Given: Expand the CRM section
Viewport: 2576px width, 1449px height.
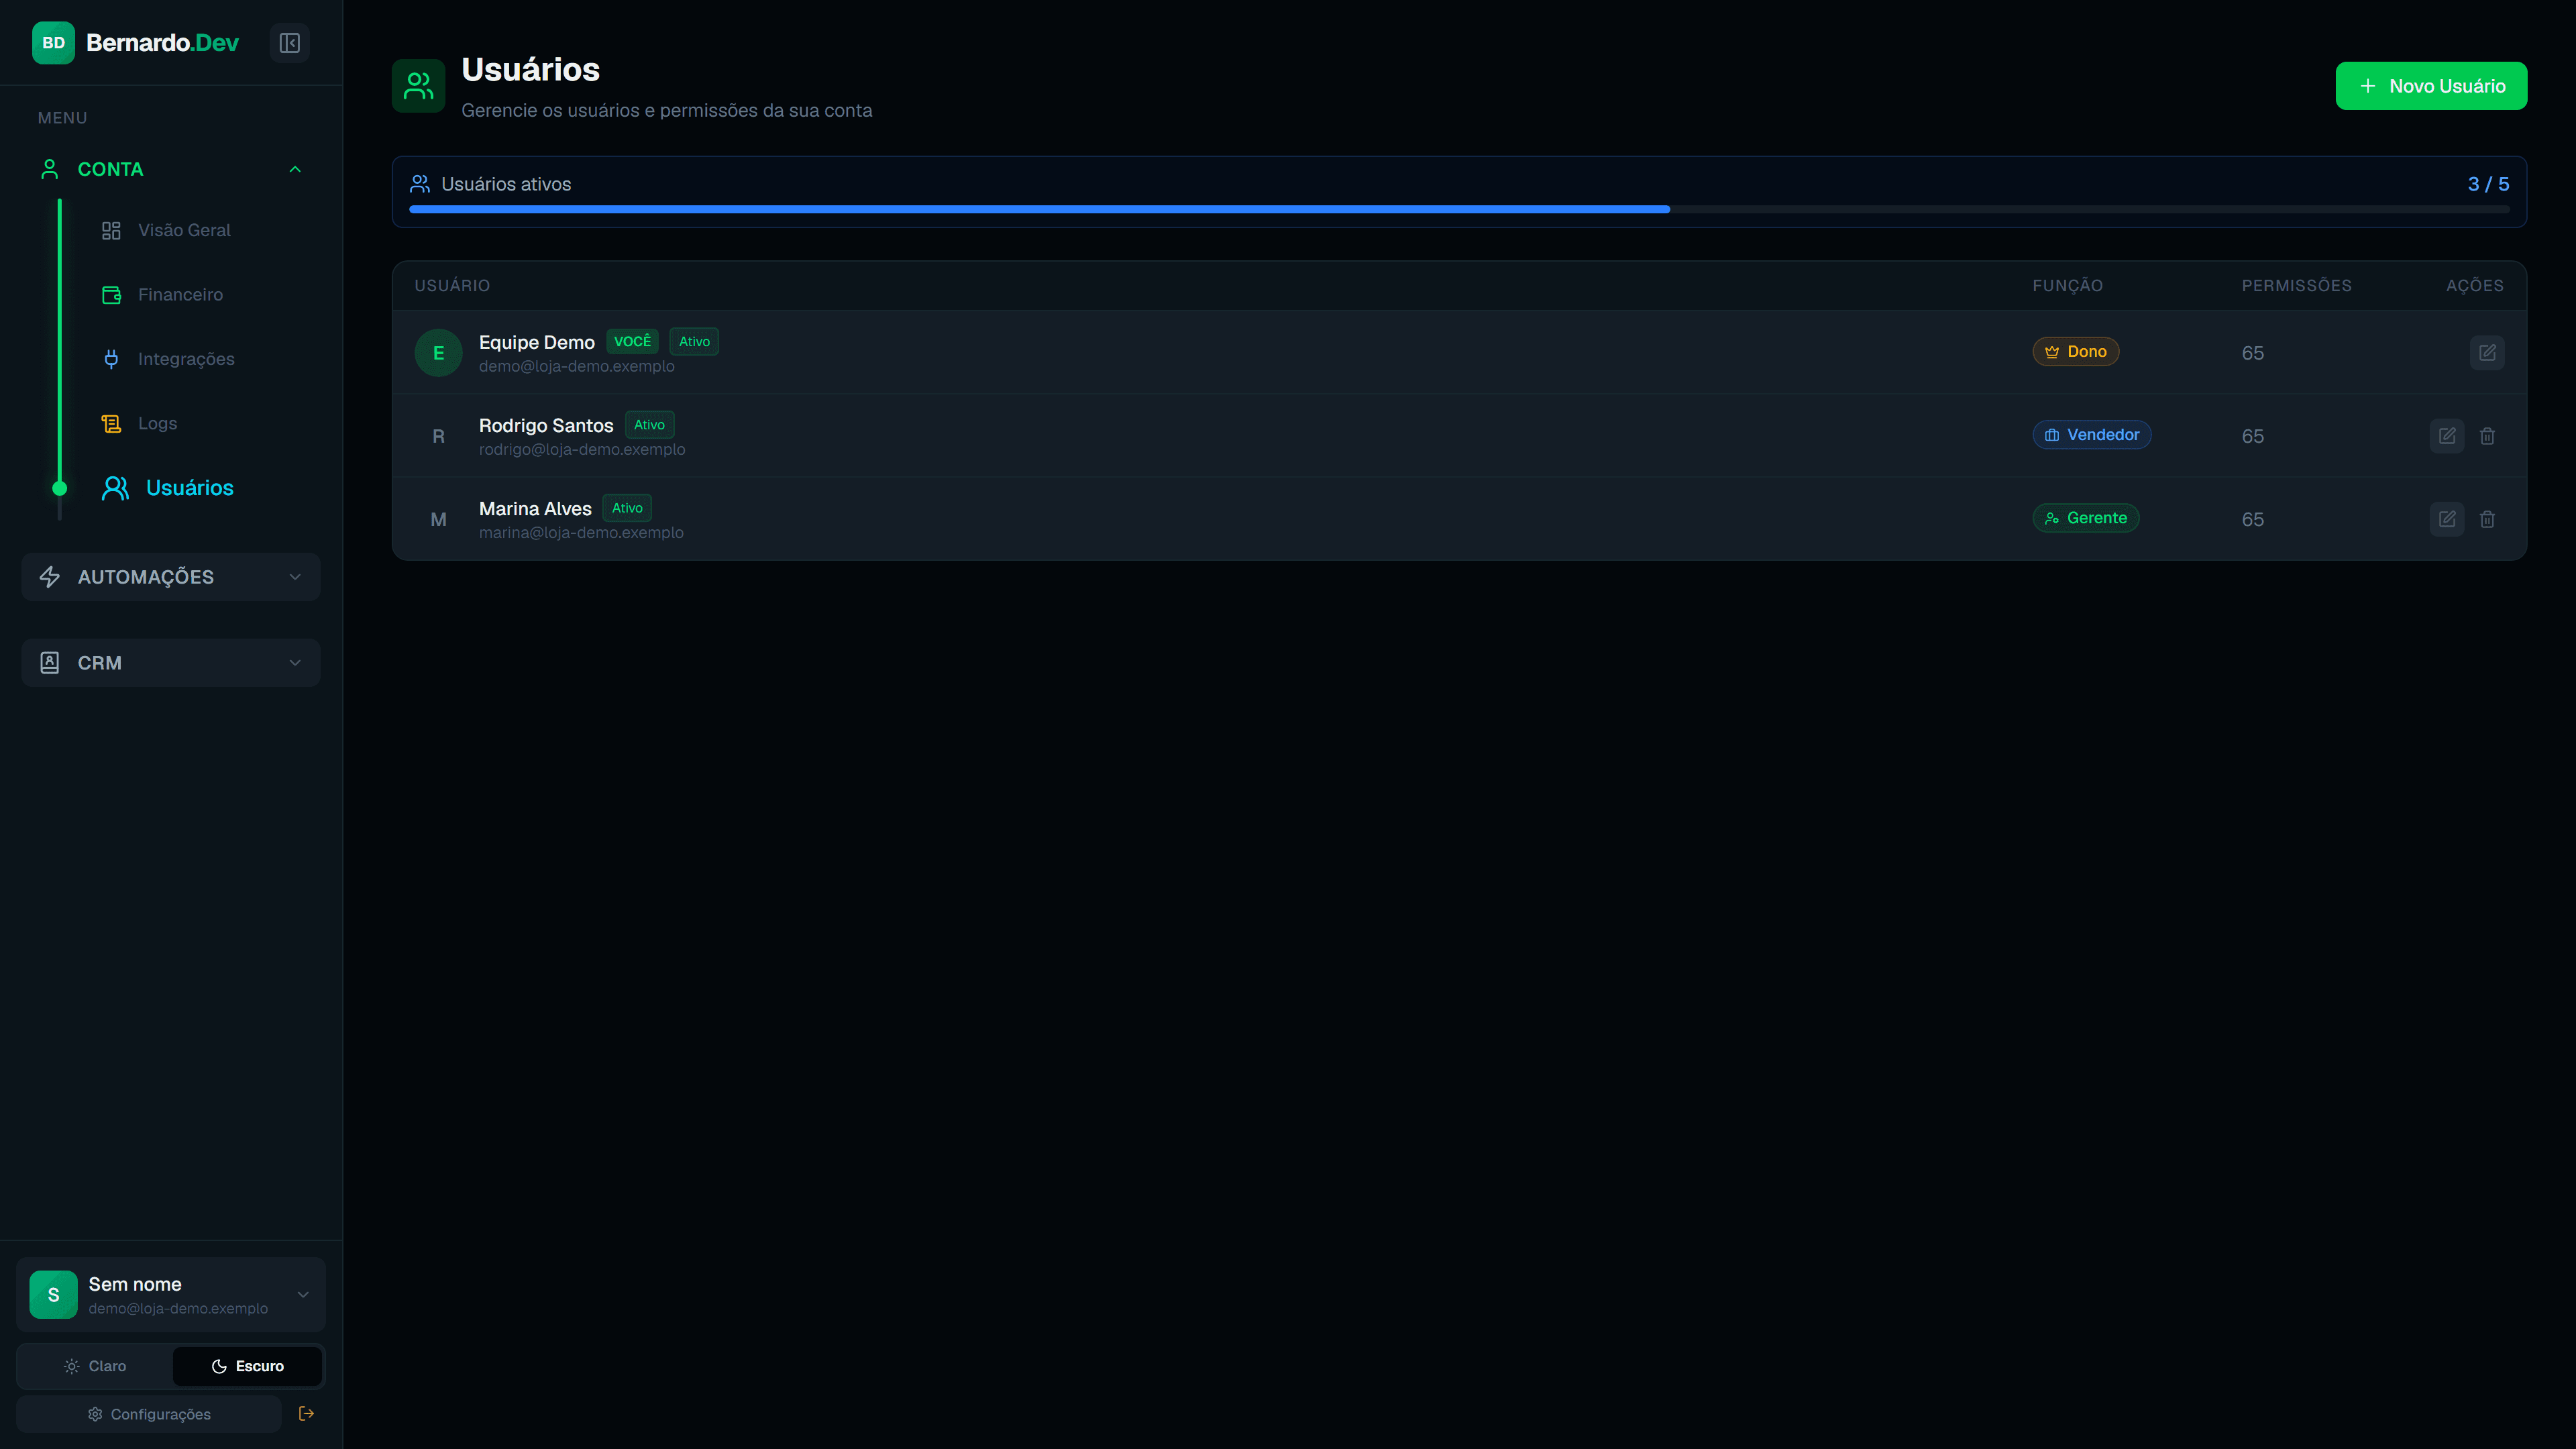Looking at the screenshot, I should [171, 662].
